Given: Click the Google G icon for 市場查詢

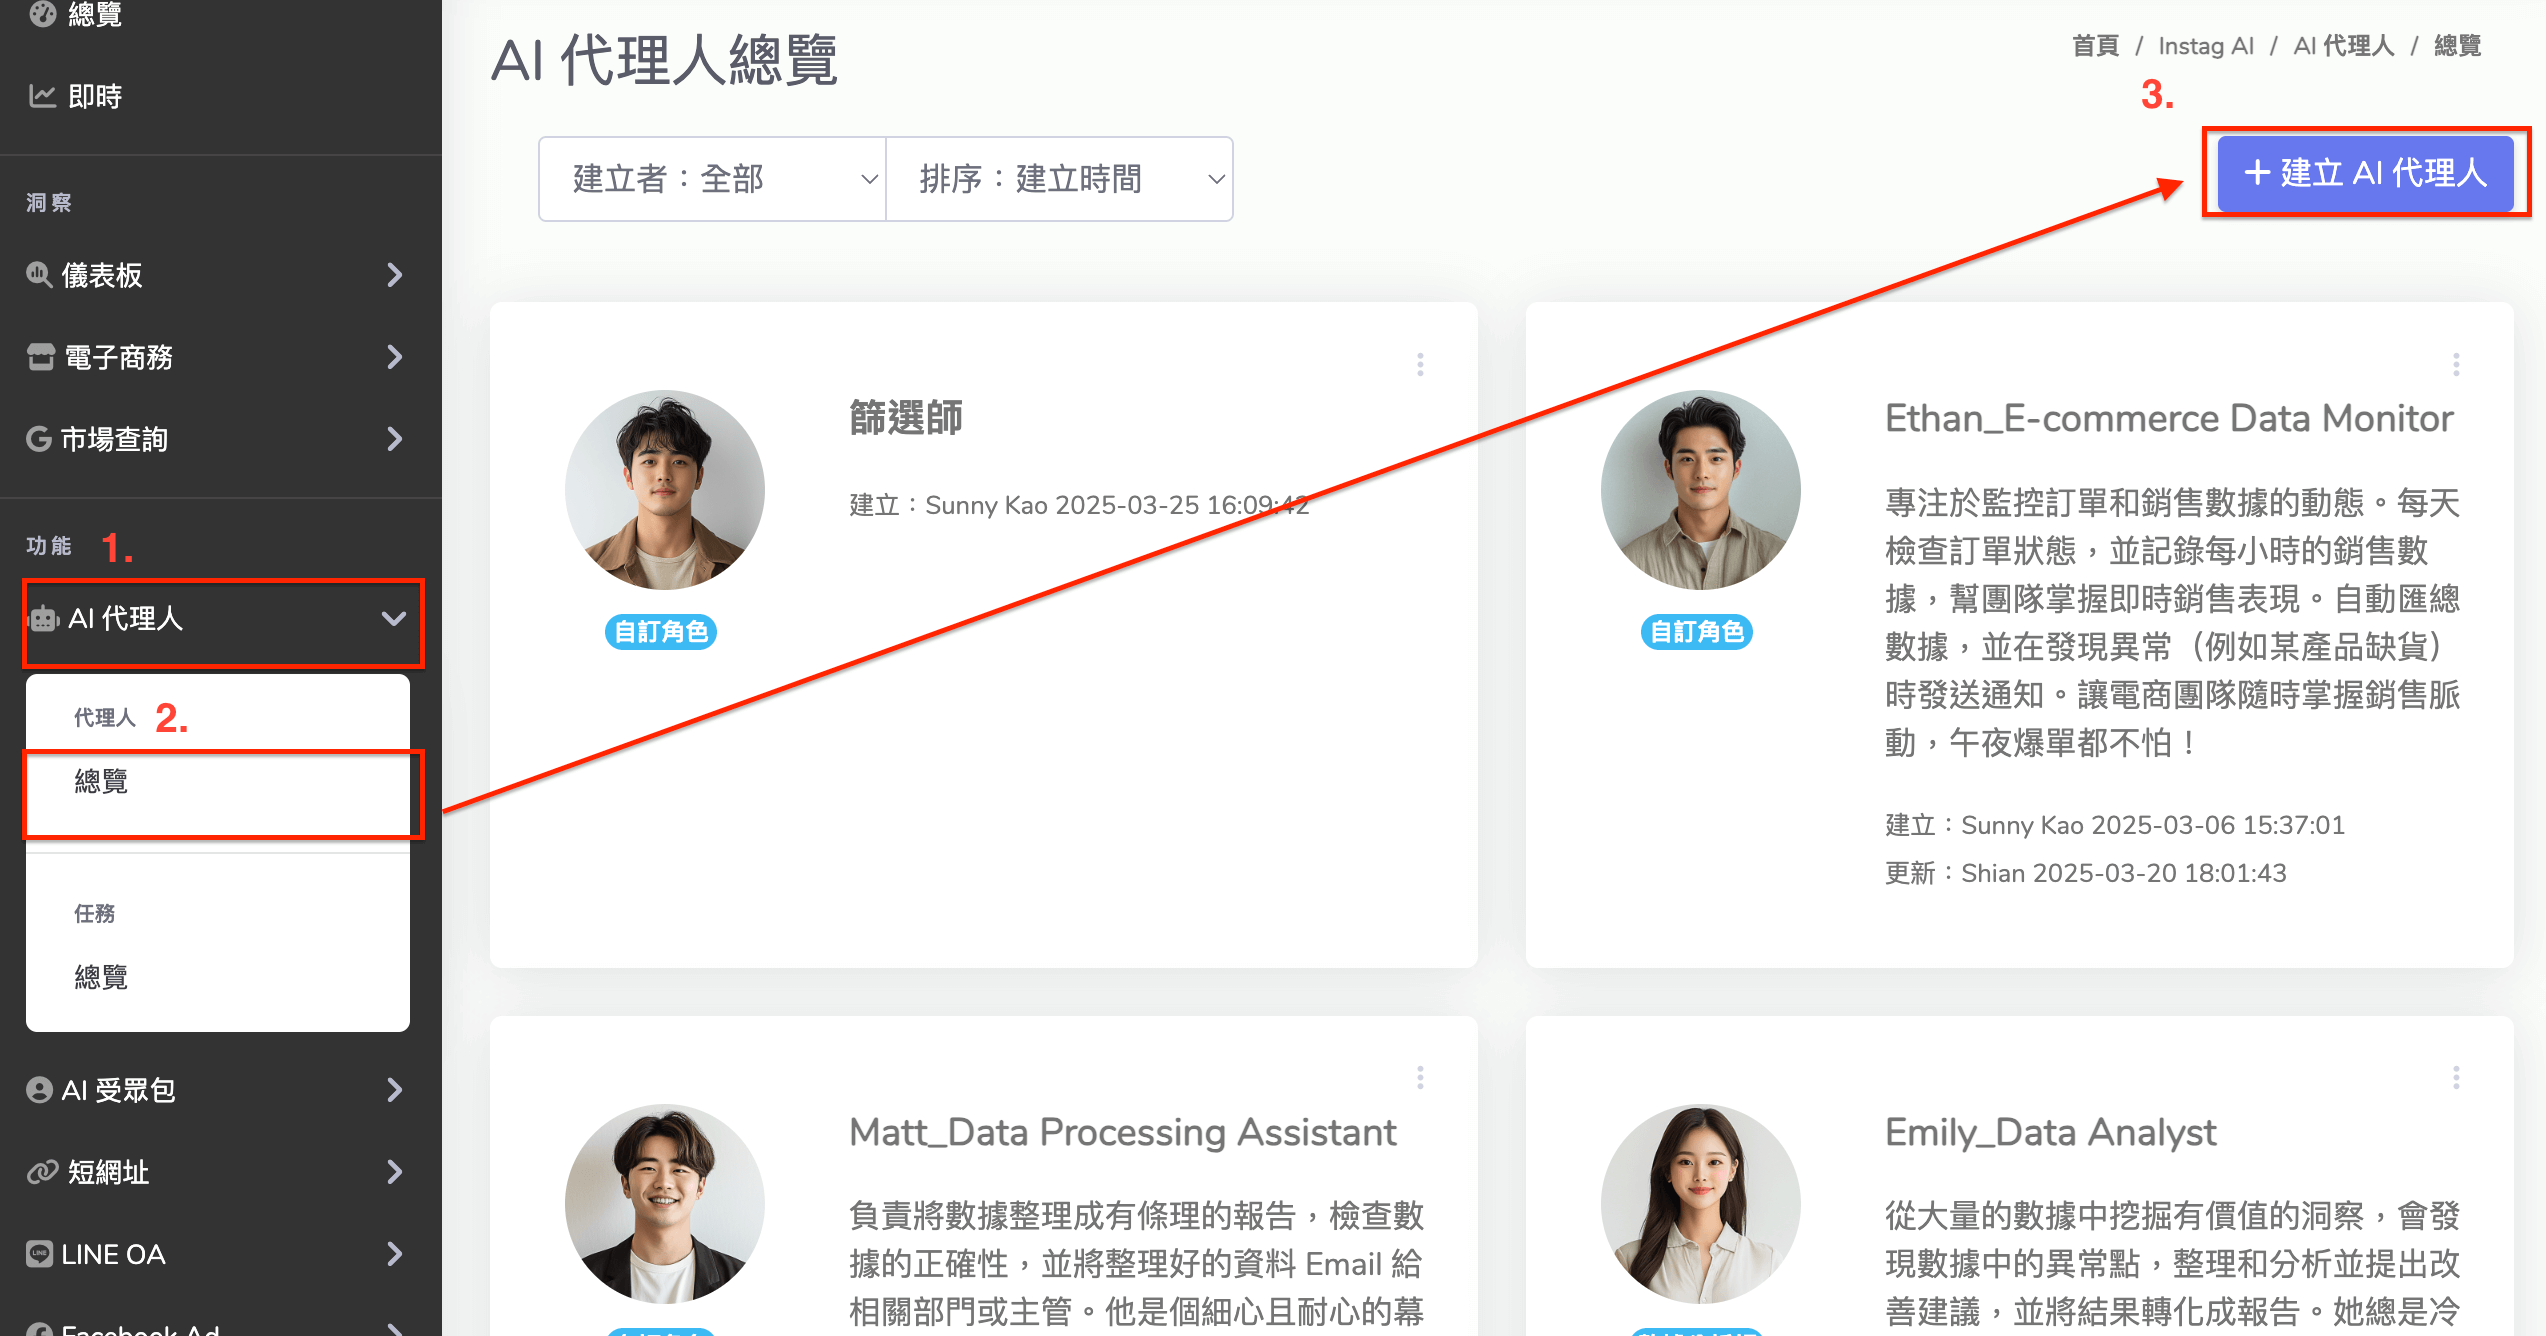Looking at the screenshot, I should coord(39,439).
